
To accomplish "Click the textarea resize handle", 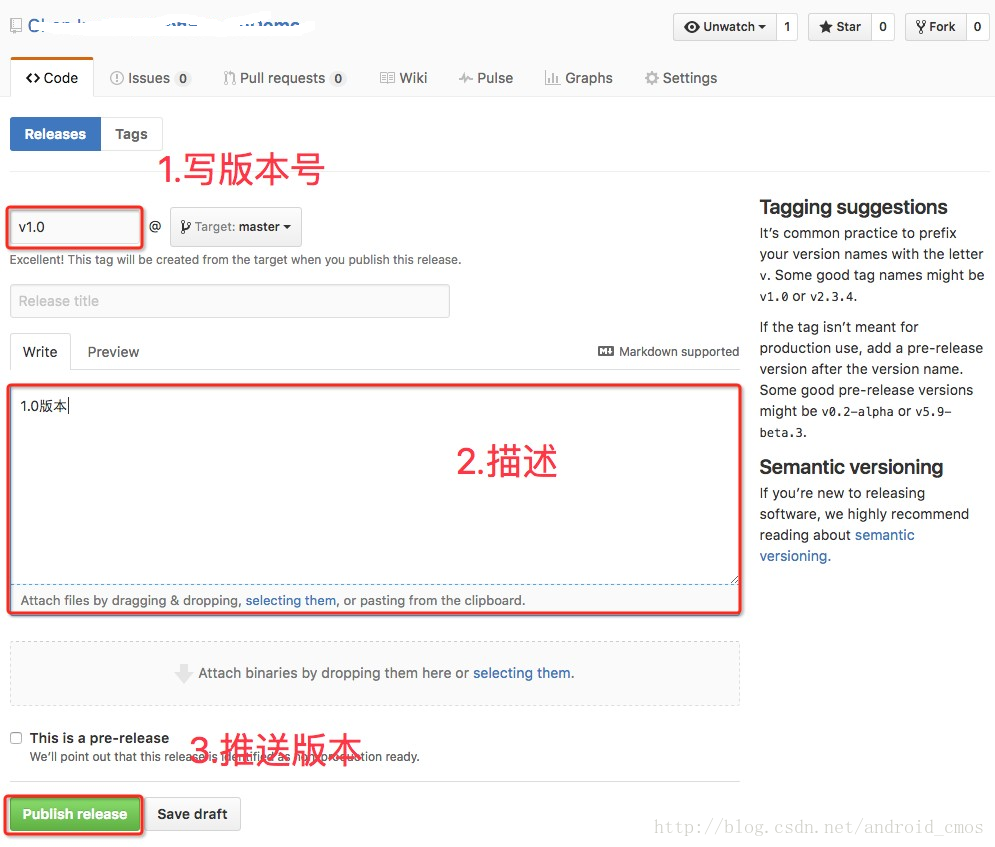I will pyautogui.click(x=734, y=579).
